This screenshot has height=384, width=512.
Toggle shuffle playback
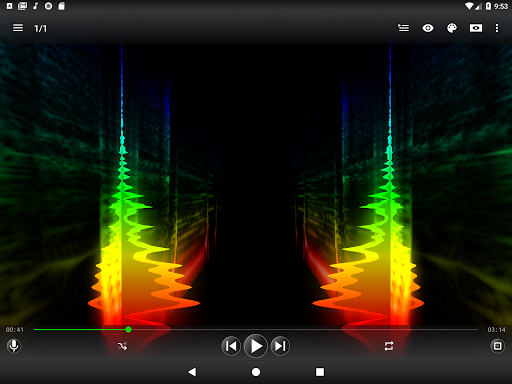(122, 346)
